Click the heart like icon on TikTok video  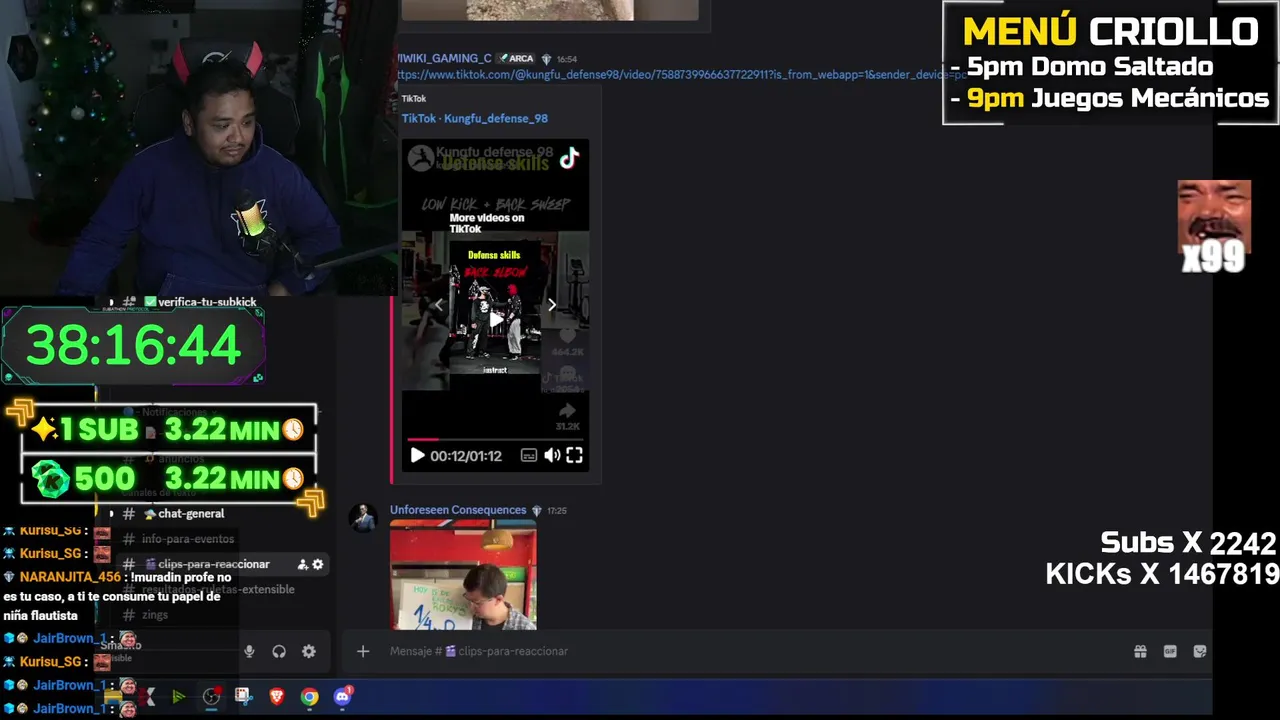pos(567,337)
